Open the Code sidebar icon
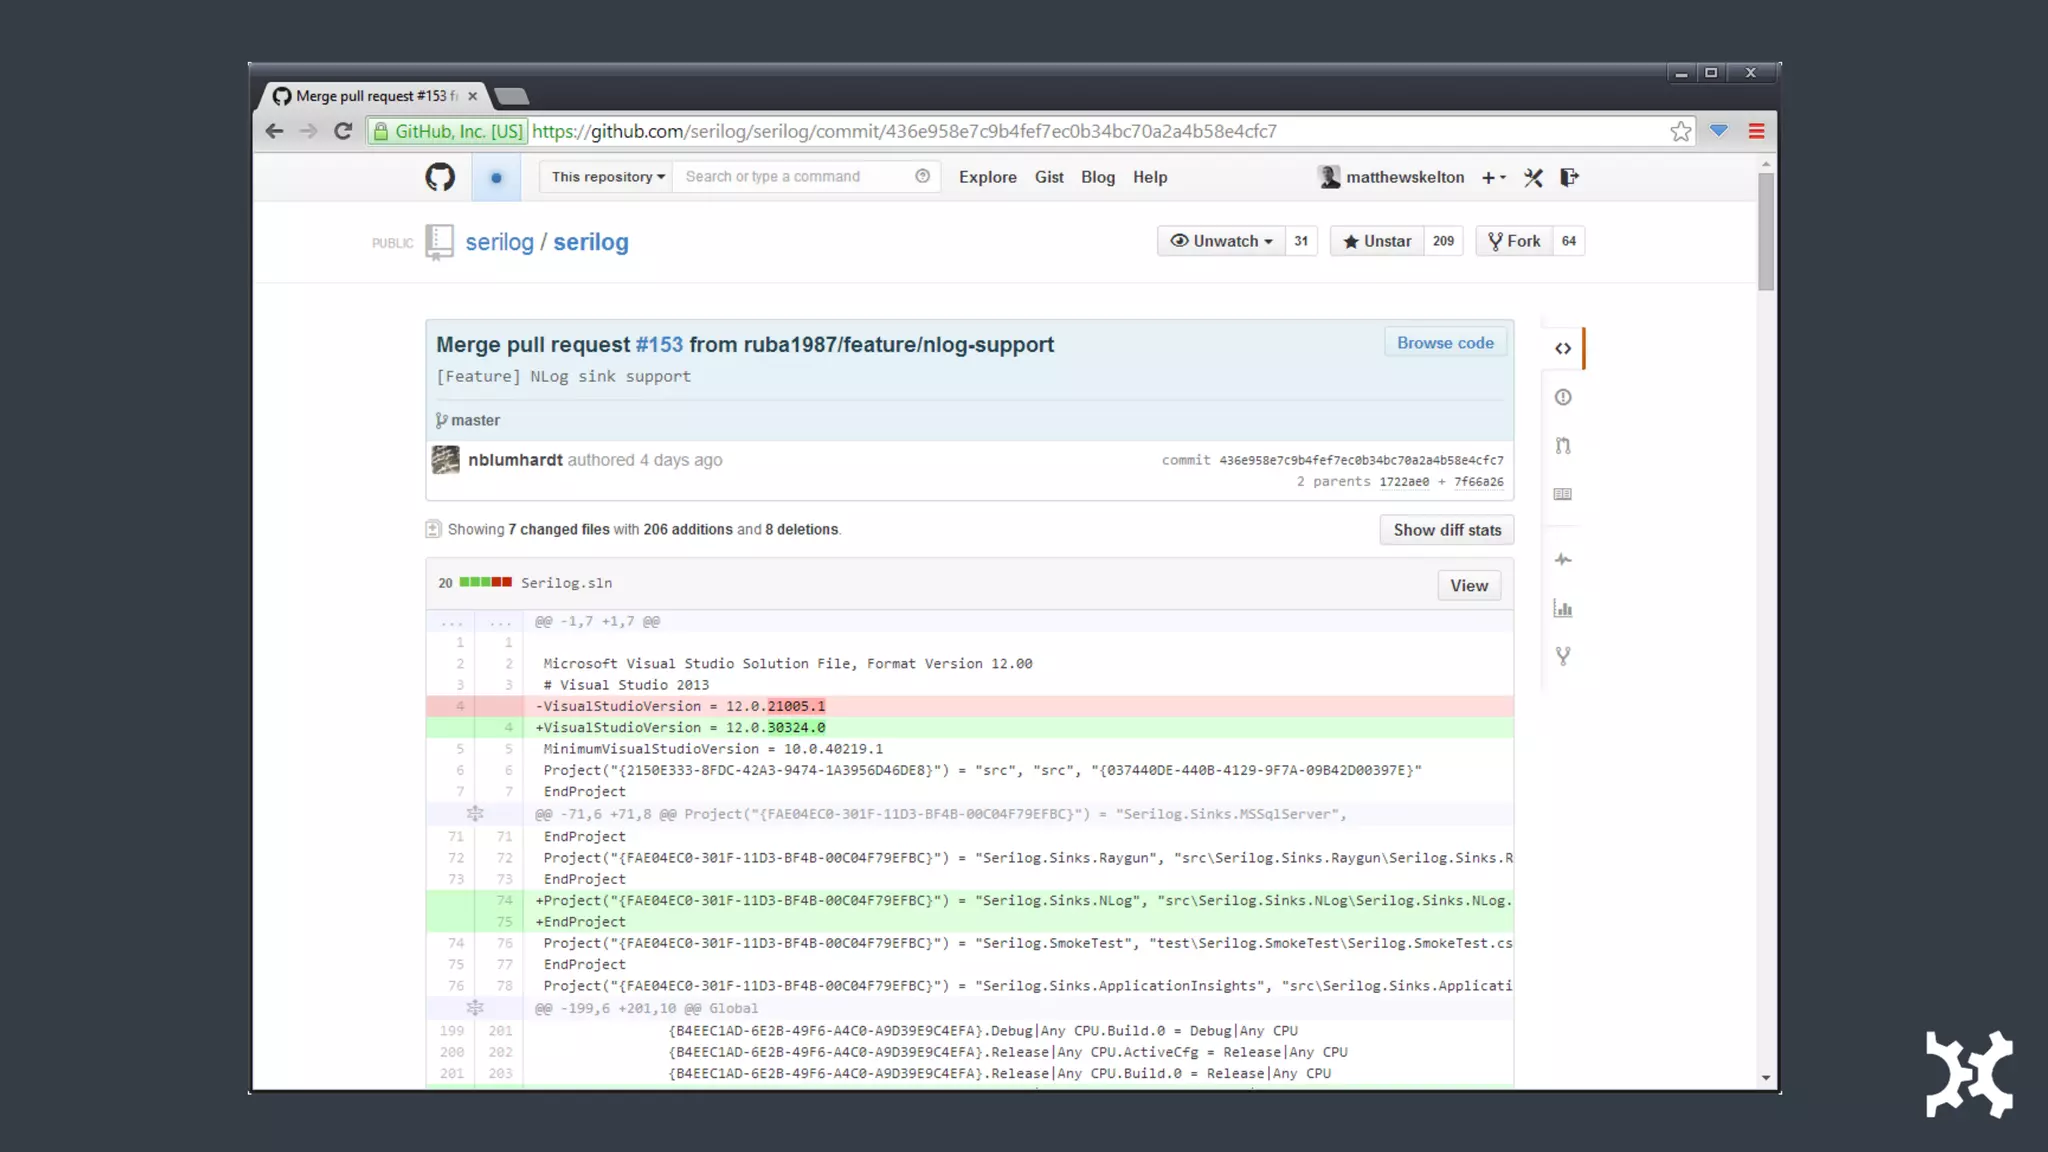Viewport: 2048px width, 1152px height. pos(1563,349)
